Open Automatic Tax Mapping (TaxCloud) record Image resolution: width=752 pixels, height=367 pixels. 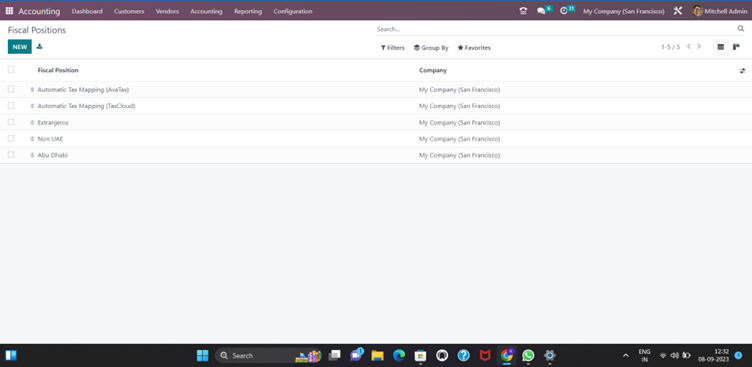coord(86,106)
